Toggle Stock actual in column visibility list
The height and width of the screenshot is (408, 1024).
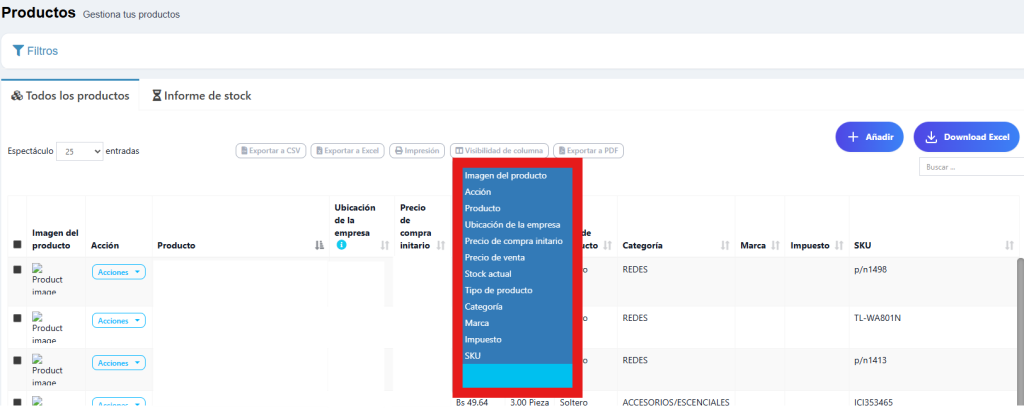tap(489, 274)
